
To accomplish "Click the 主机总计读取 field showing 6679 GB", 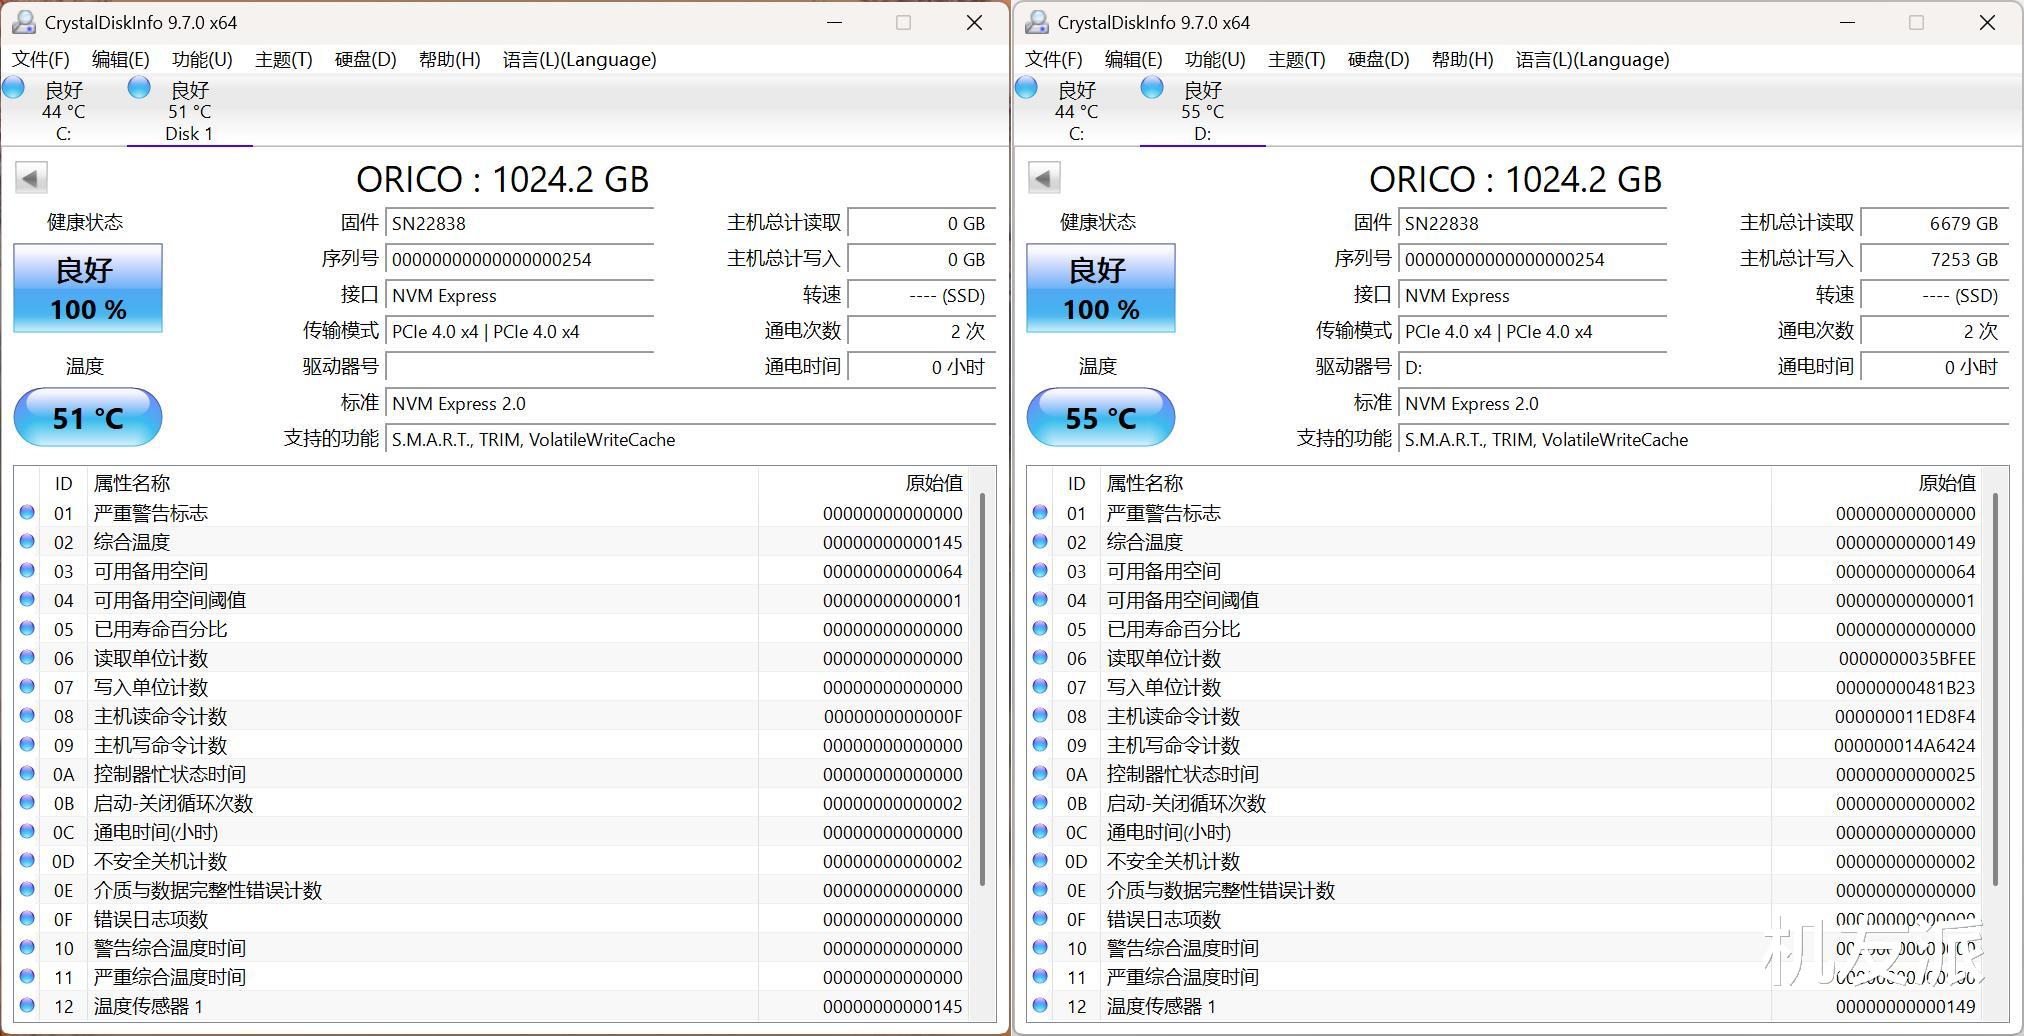I will click(1935, 223).
